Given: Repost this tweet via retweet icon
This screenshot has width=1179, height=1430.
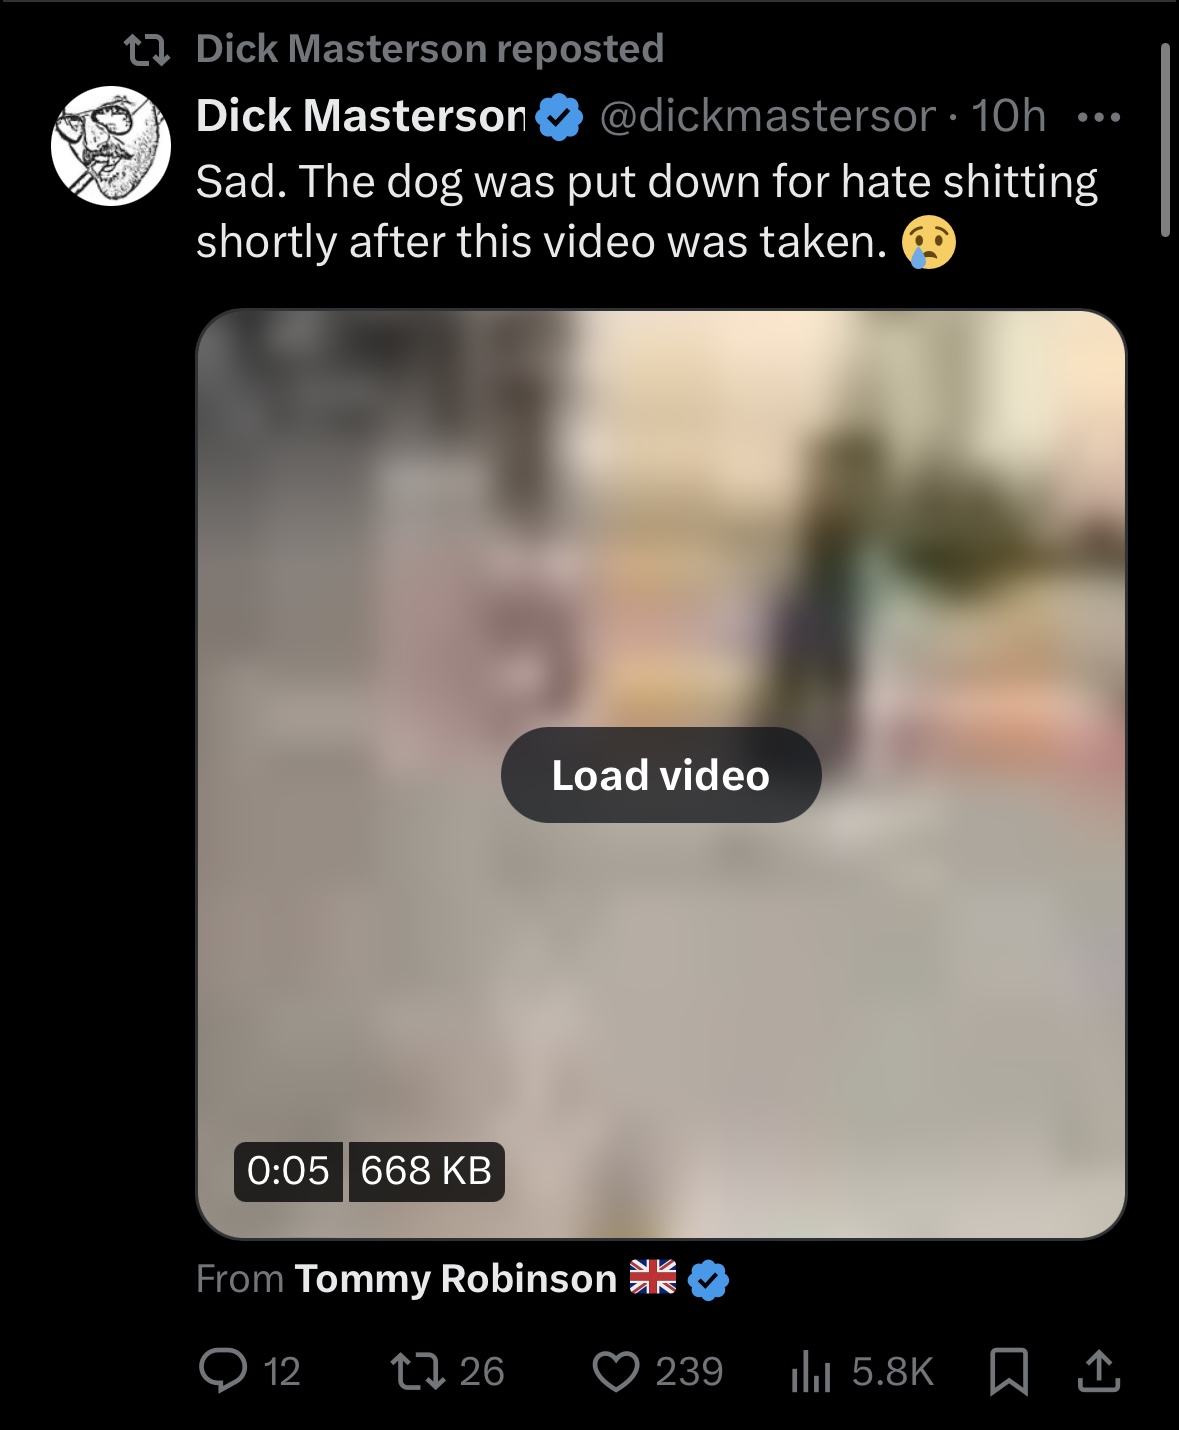Looking at the screenshot, I should (417, 1371).
